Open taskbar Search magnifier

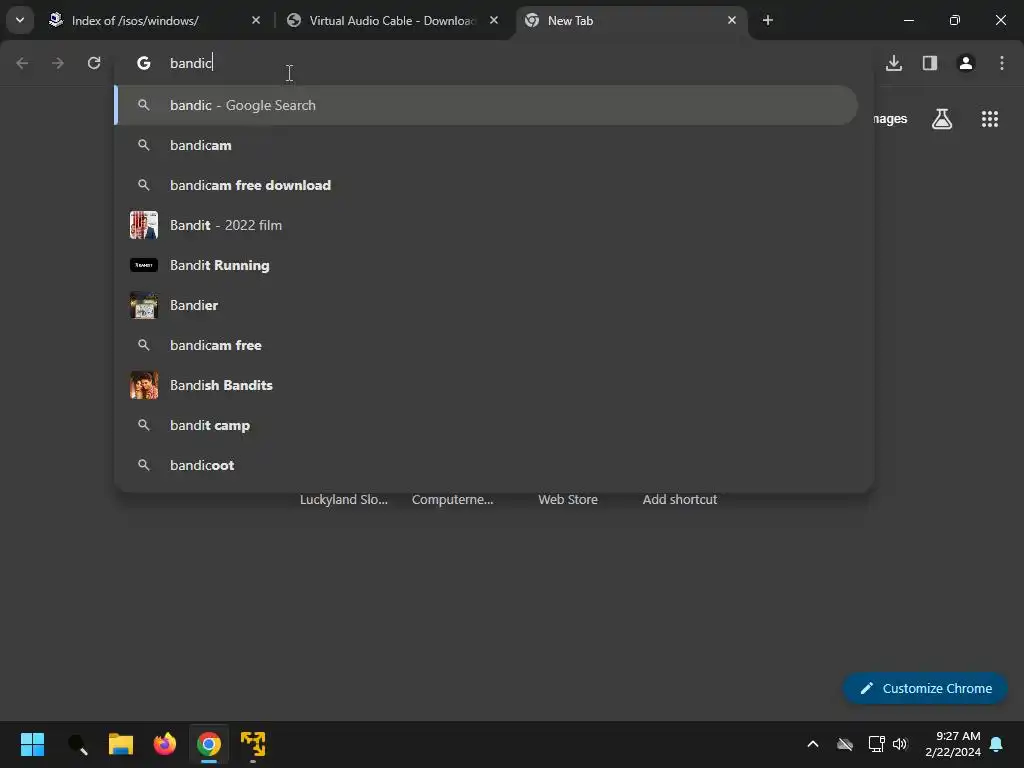(x=78, y=744)
